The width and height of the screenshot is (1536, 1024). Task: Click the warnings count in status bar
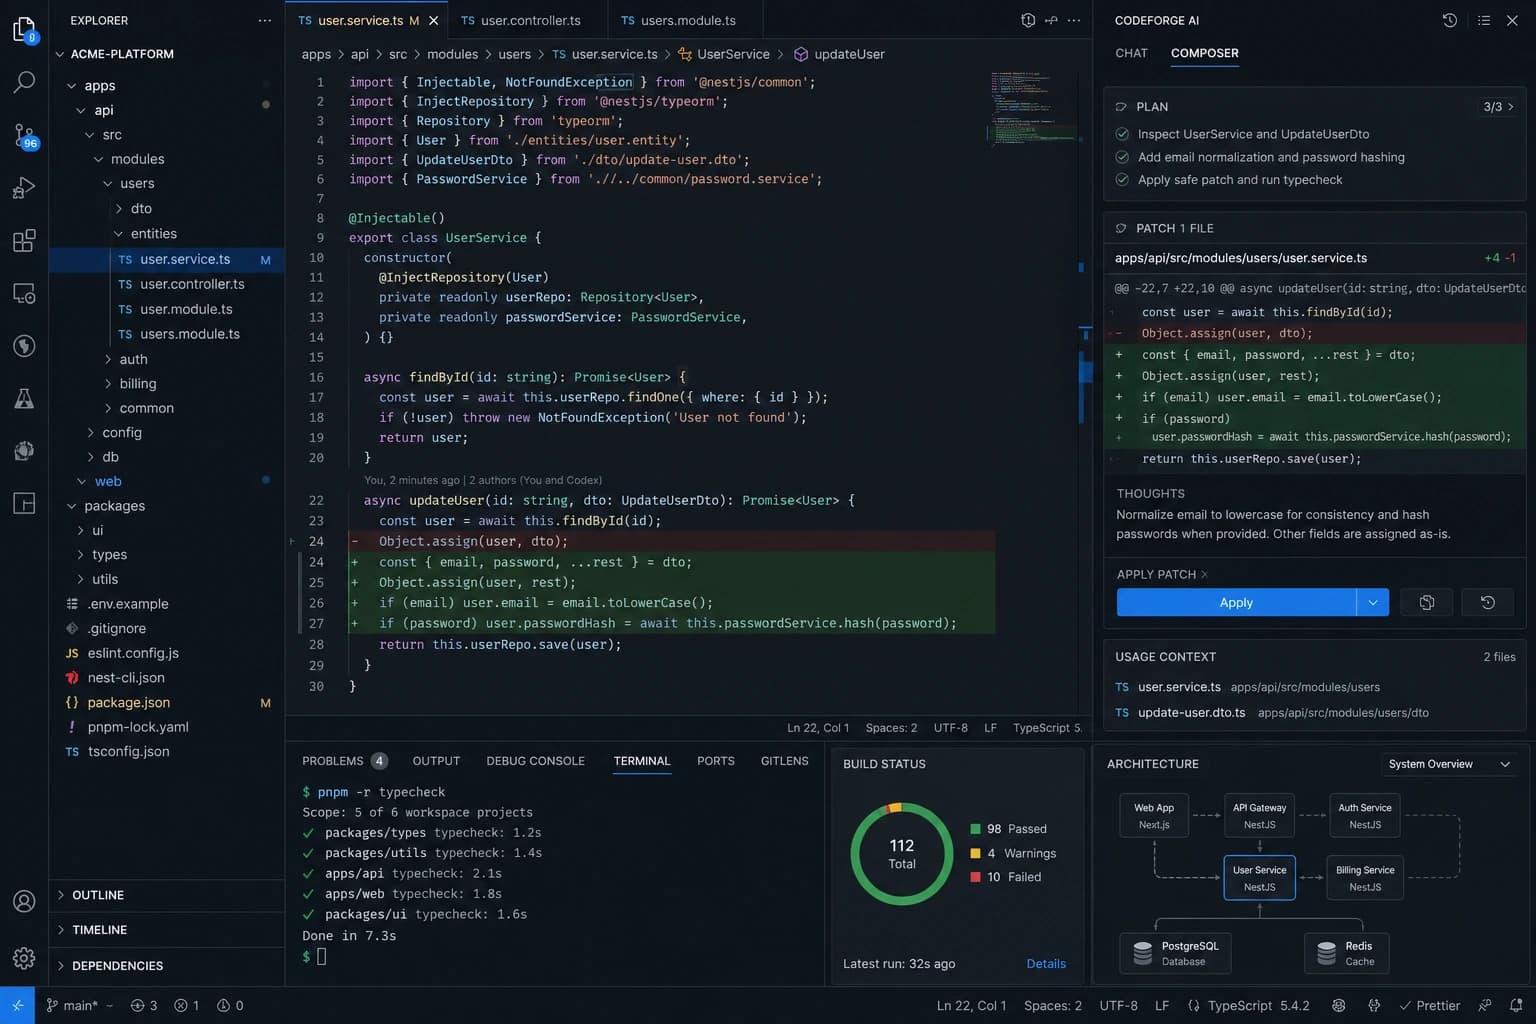pyautogui.click(x=230, y=1005)
